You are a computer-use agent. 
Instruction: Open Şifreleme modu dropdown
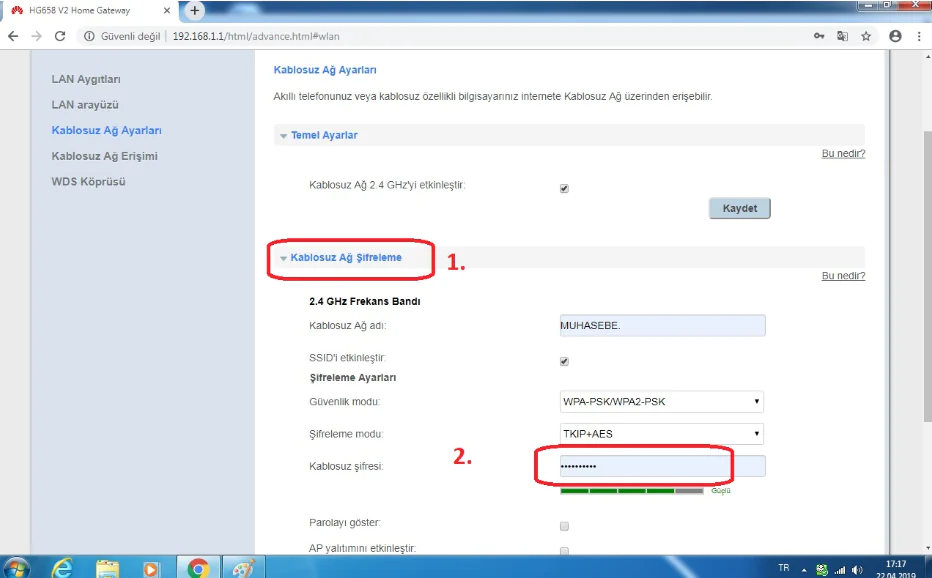(x=662, y=434)
